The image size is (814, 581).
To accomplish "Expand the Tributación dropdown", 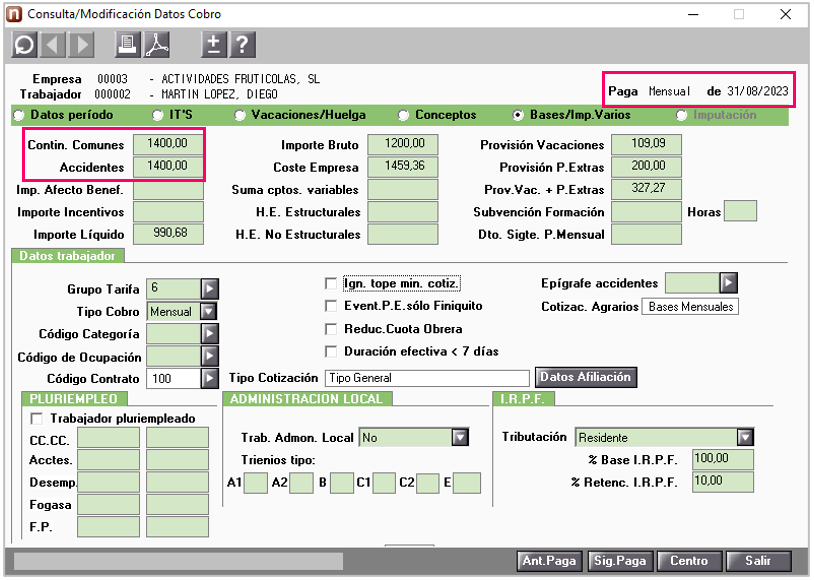I will click(744, 438).
